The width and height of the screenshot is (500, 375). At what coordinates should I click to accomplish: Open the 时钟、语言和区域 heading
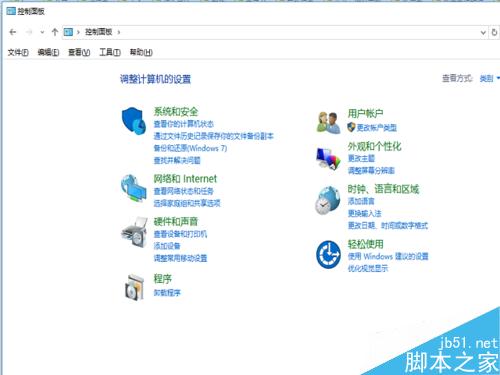(x=383, y=189)
